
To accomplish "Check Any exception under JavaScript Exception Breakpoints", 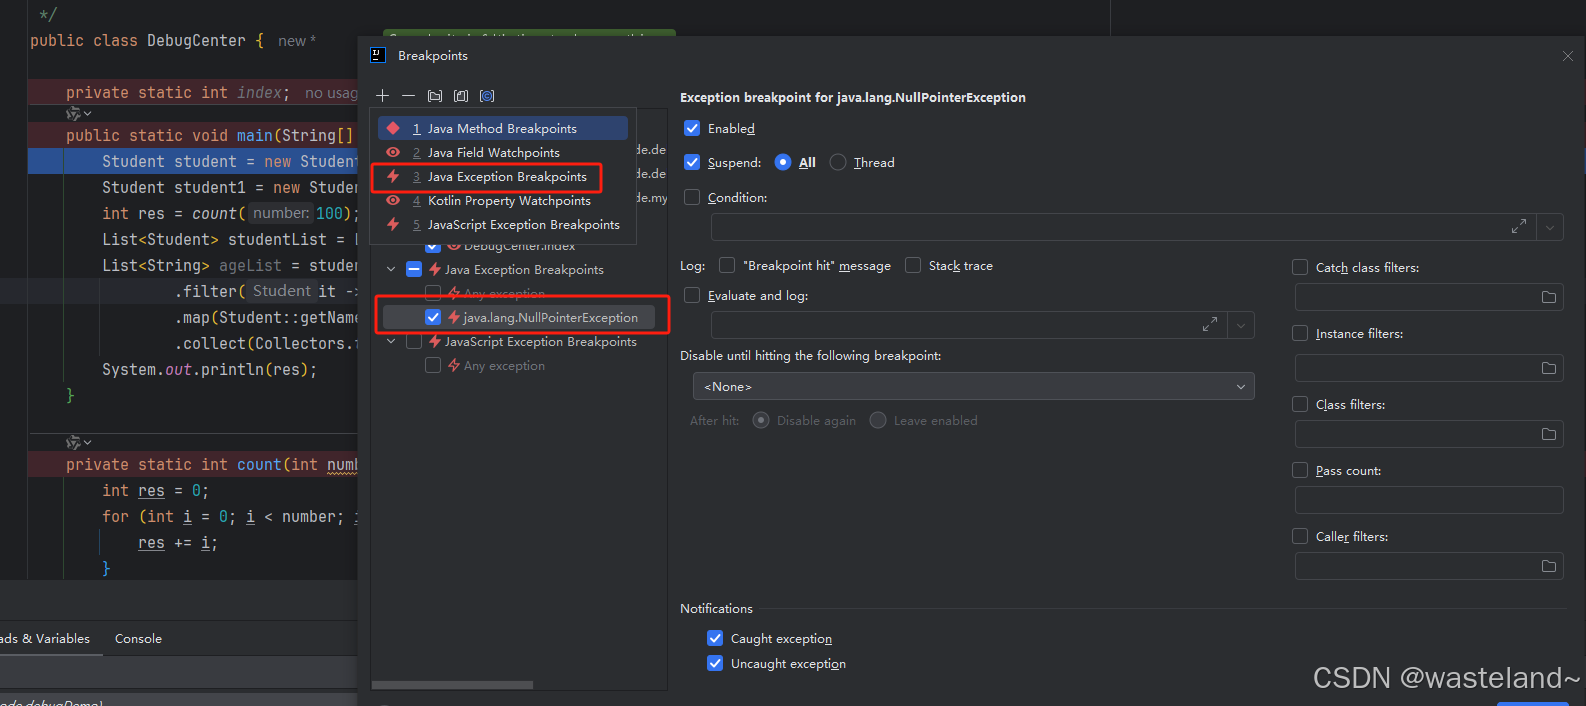I will coord(433,365).
